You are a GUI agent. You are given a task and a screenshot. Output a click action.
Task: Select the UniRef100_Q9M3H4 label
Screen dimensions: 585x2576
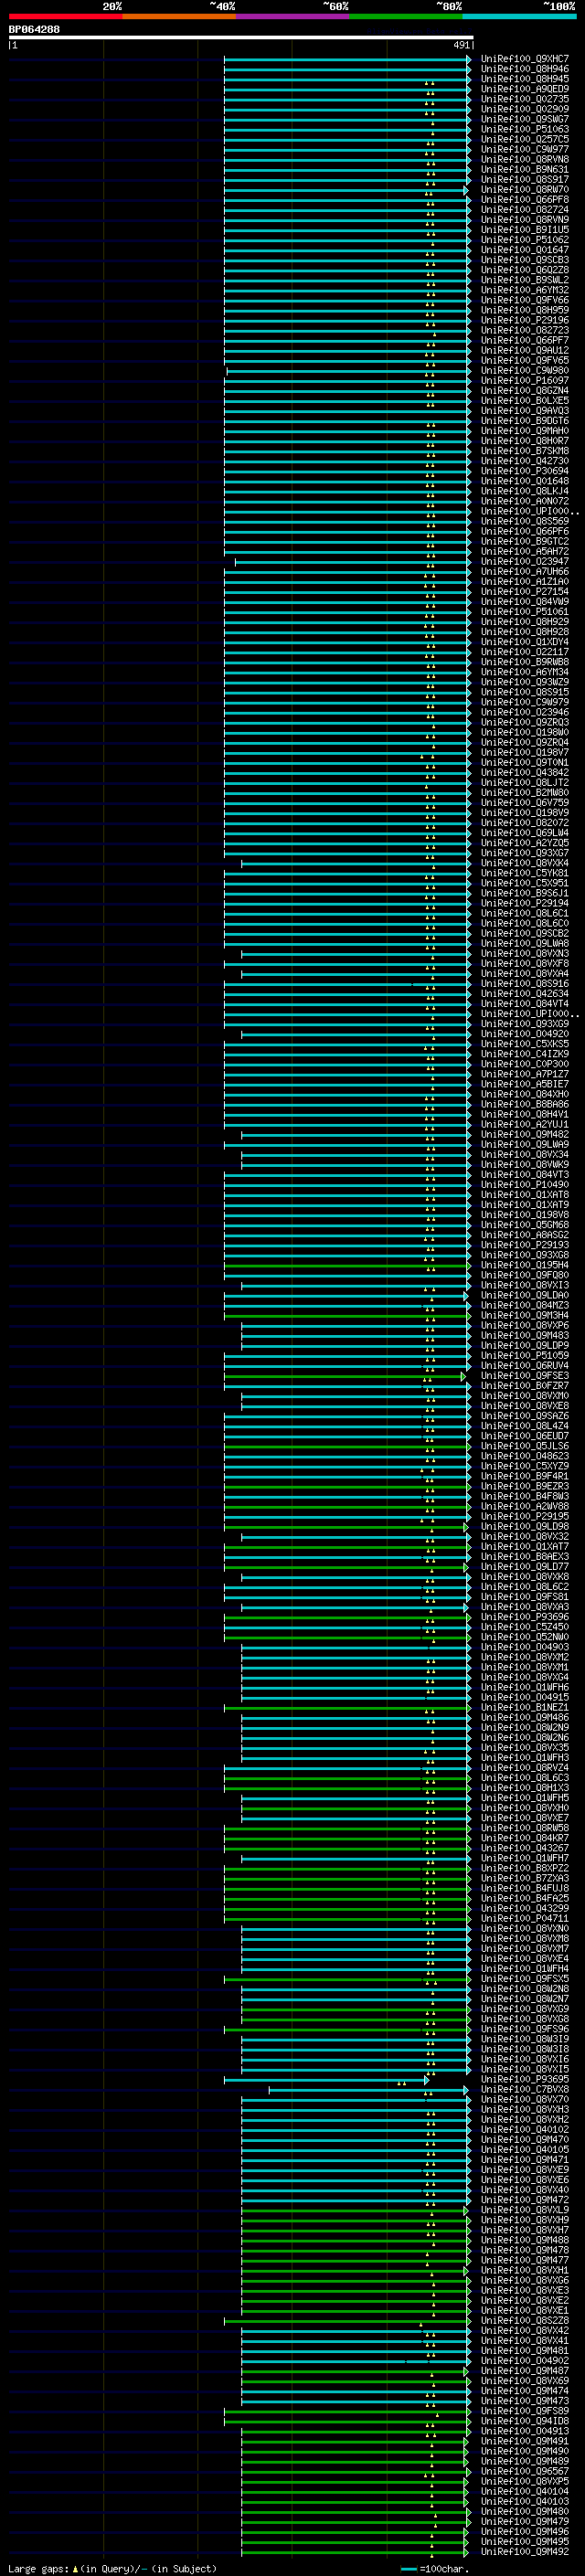524,1315
